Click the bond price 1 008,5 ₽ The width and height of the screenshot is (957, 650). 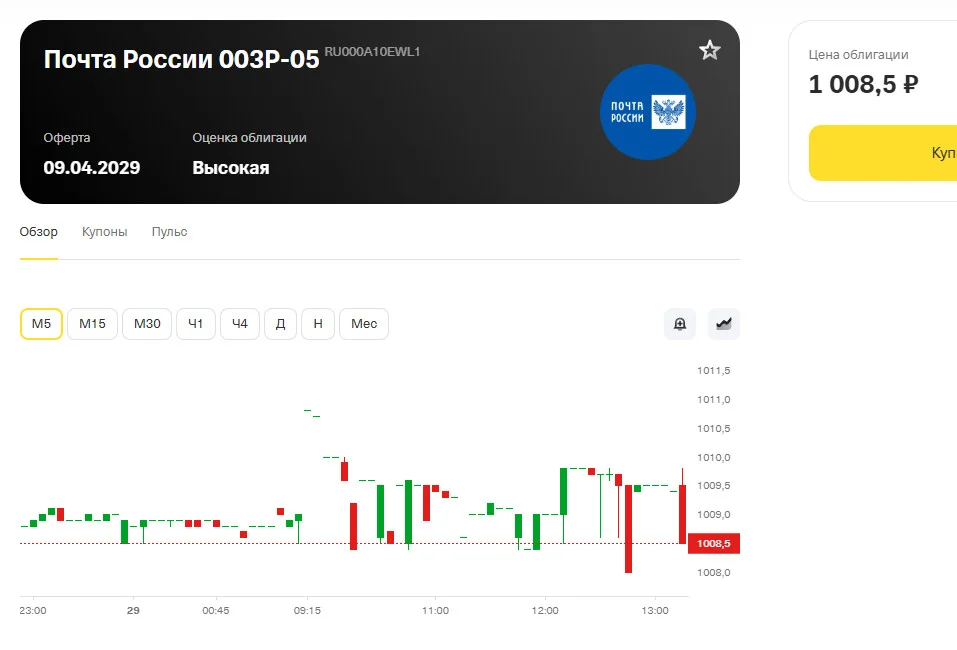click(x=863, y=84)
